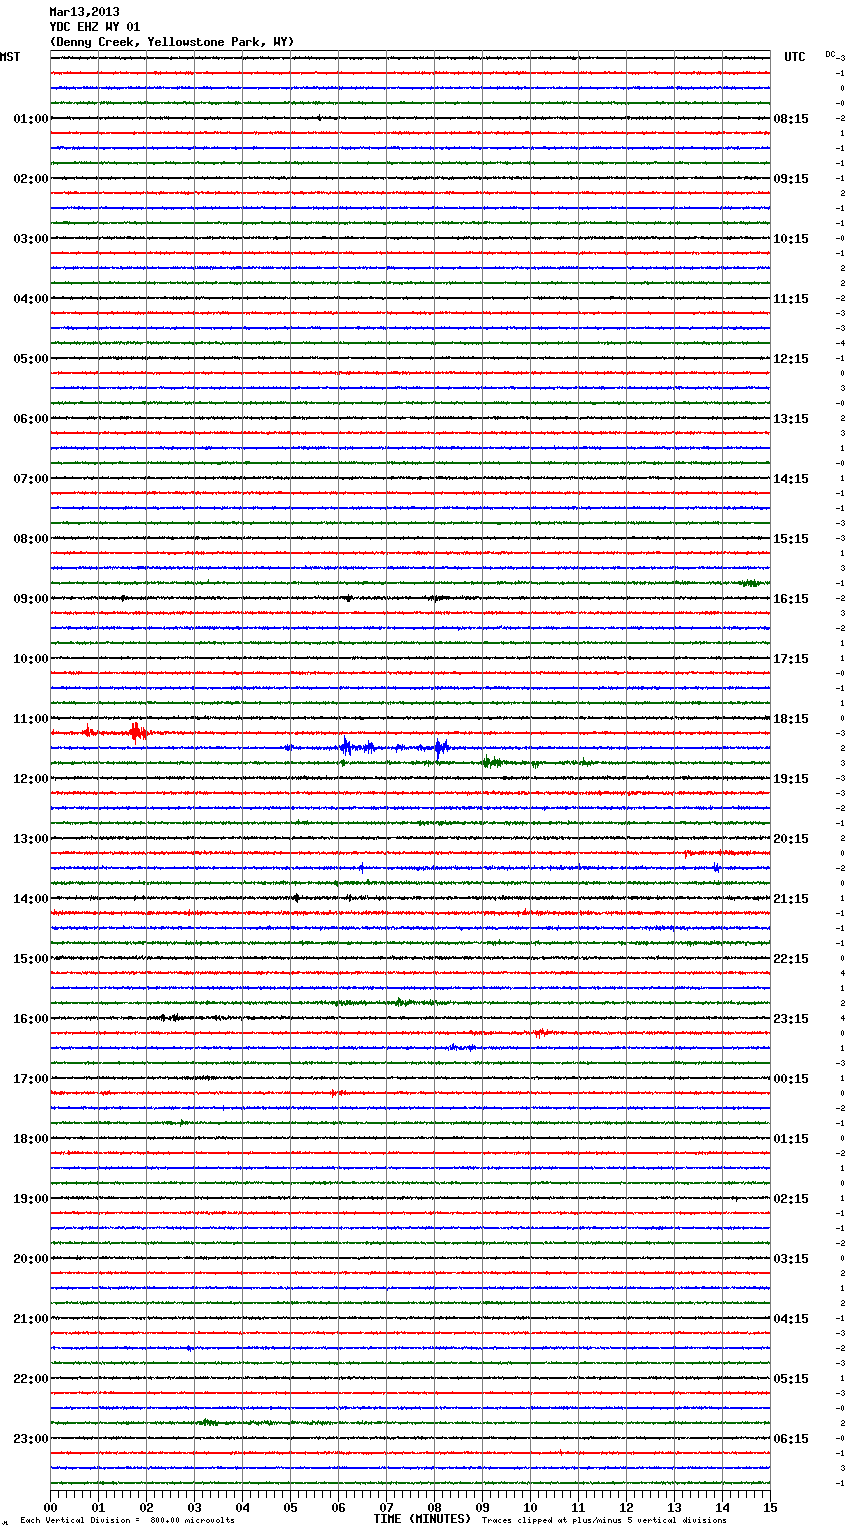Select the 10:00 MST time label
This screenshot has height=1534, width=850.
click(31, 659)
